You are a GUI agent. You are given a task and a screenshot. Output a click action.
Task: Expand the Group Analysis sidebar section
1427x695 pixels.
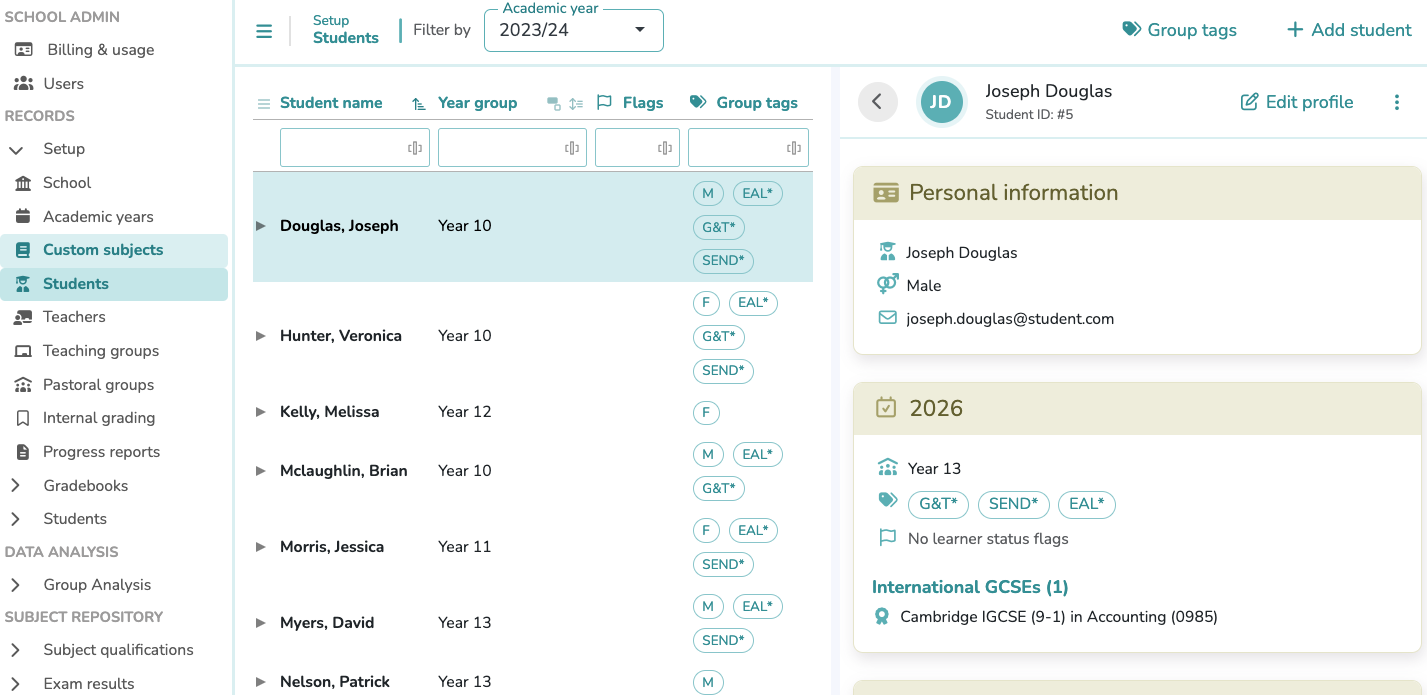pyautogui.click(x=16, y=585)
